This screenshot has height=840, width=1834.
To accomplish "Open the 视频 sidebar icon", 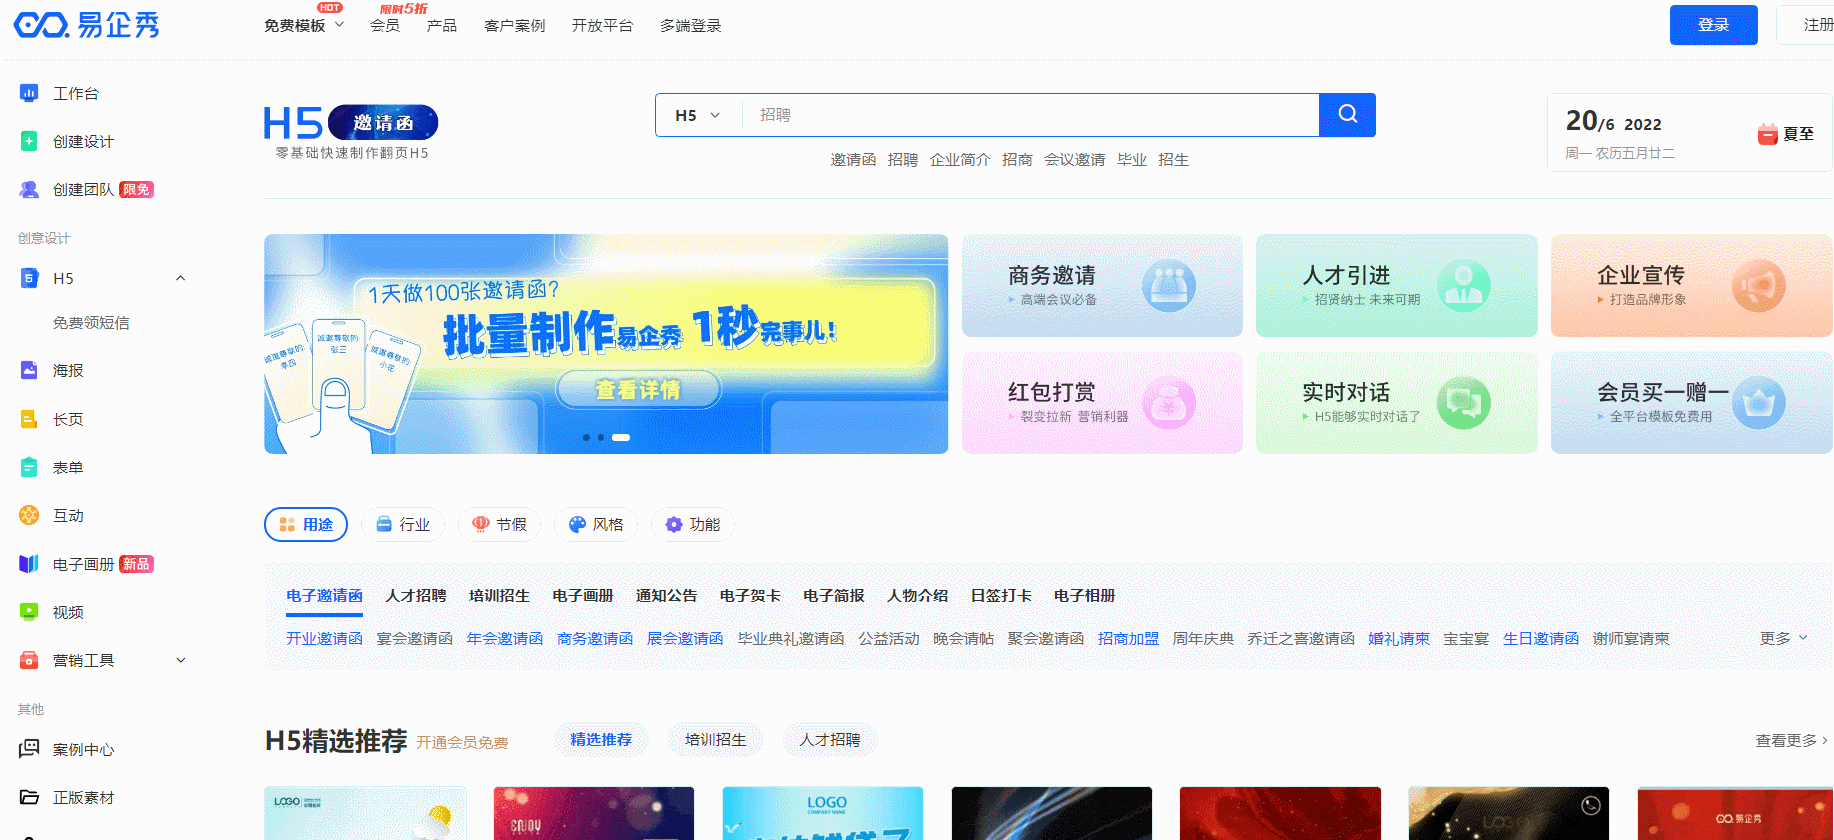I will (x=29, y=612).
